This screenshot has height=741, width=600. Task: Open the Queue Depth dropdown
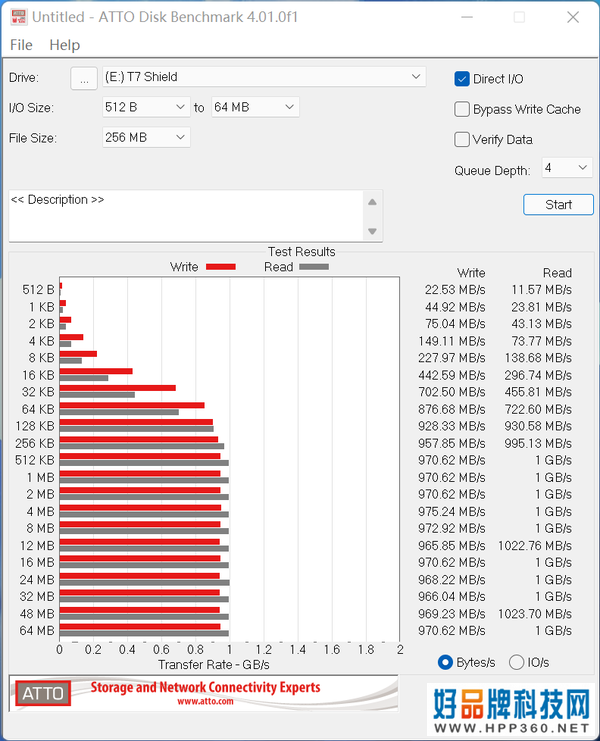click(566, 168)
